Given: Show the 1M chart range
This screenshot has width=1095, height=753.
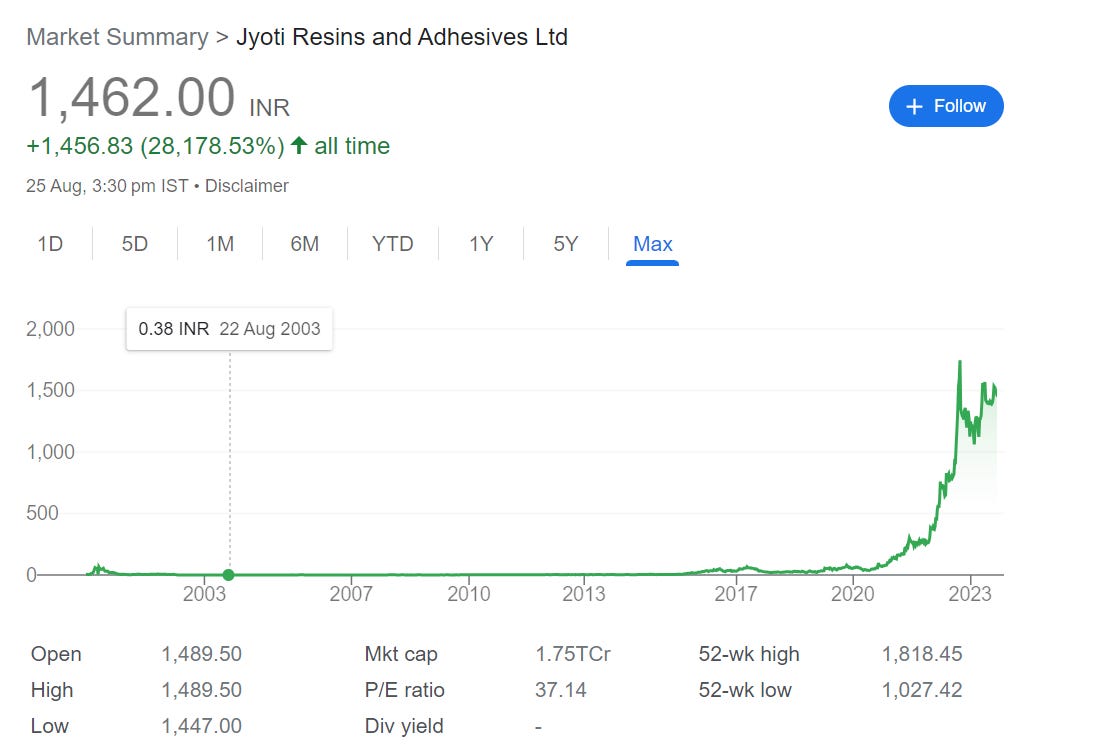Looking at the screenshot, I should (x=220, y=244).
